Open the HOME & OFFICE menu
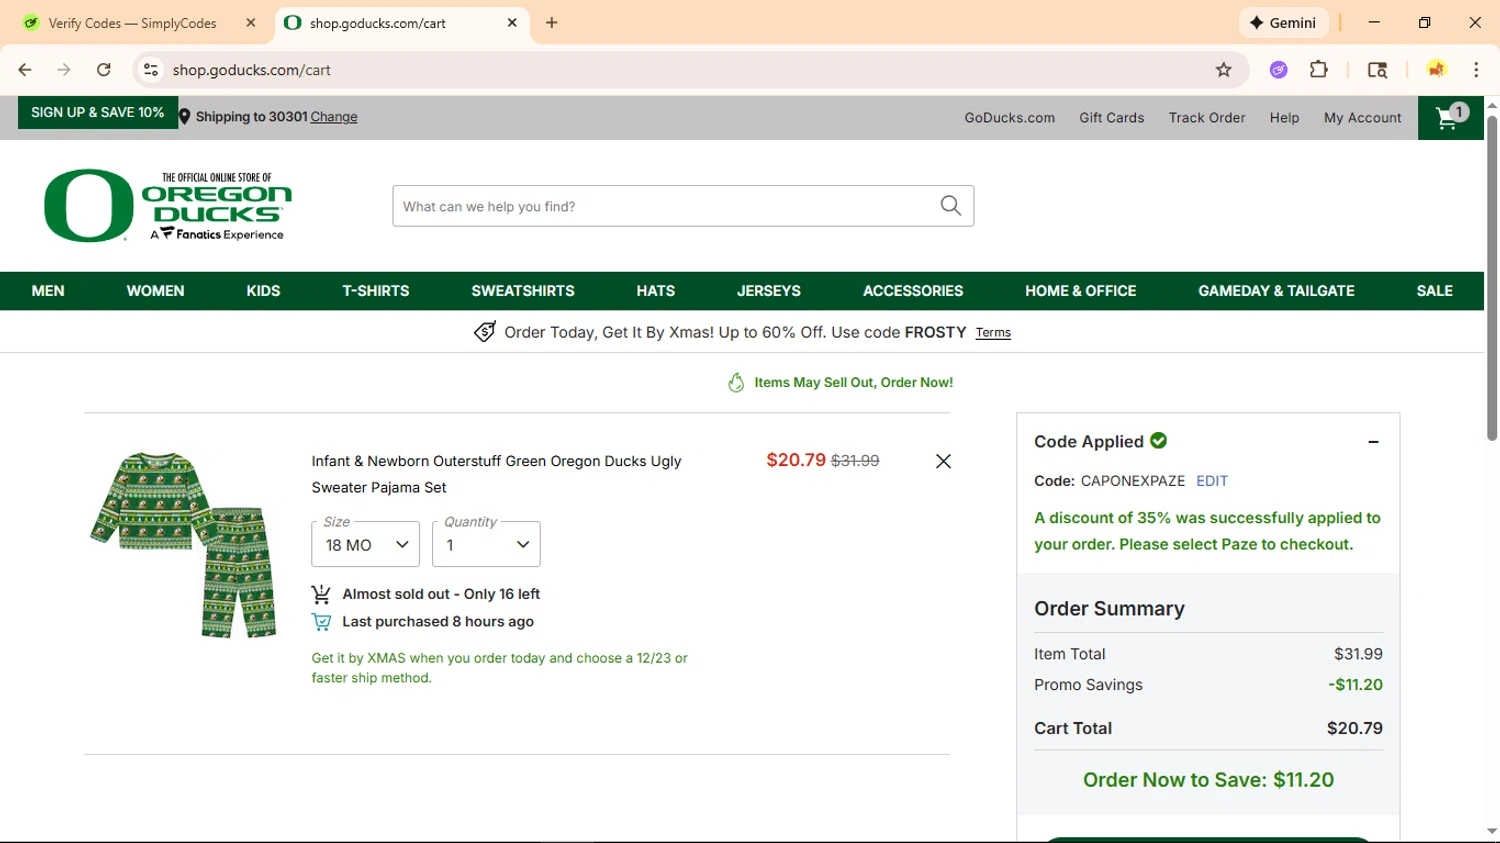The width and height of the screenshot is (1500, 843). click(x=1081, y=291)
